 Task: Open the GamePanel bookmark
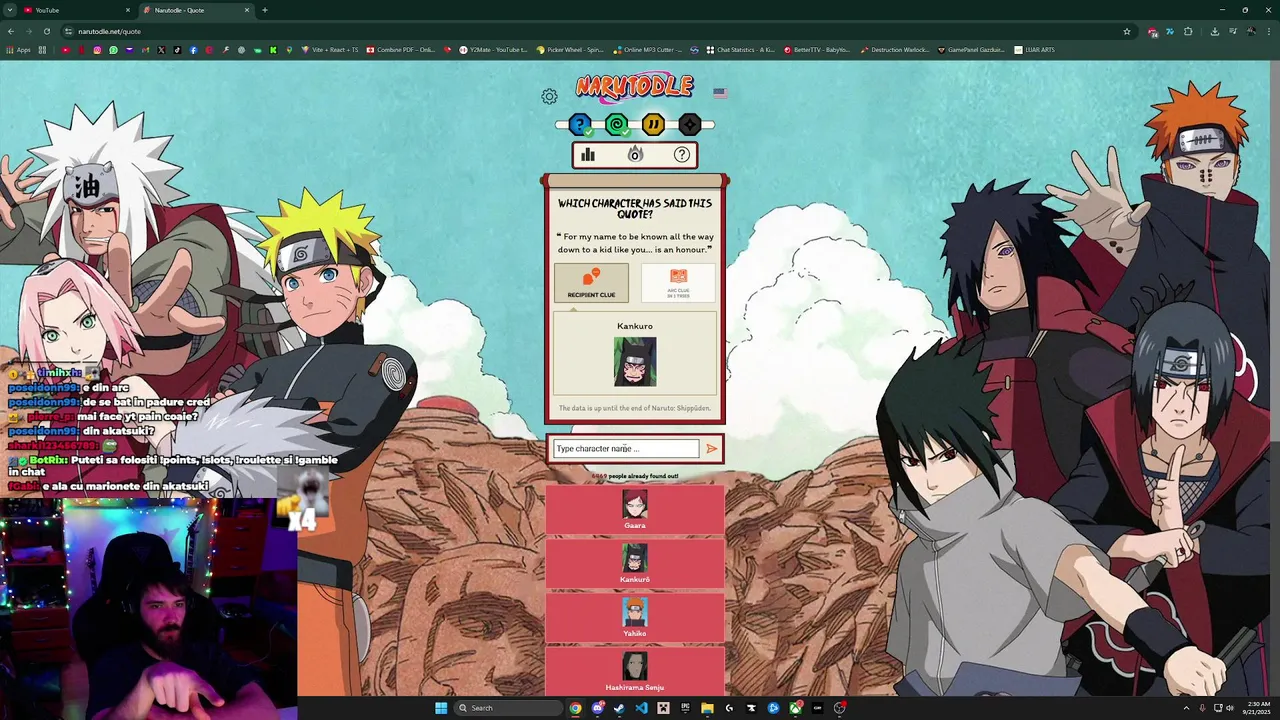pos(971,49)
